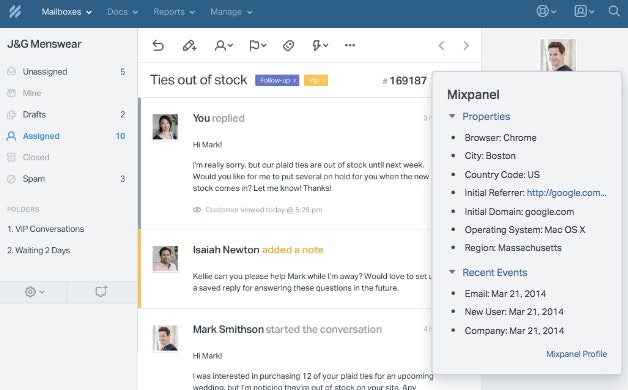Open the user account dropdown
Image resolution: width=628 pixels, height=390 pixels.
584,11
